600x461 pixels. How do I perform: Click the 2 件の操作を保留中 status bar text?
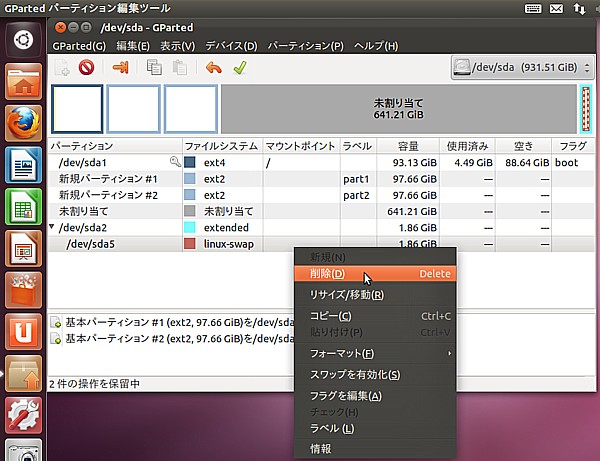94,384
